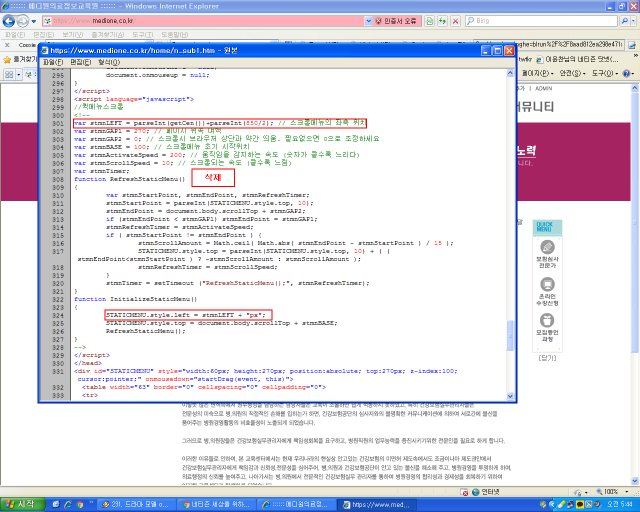Click the medione.co.kr address bar
This screenshot has height=512, width=640.
tap(203, 21)
